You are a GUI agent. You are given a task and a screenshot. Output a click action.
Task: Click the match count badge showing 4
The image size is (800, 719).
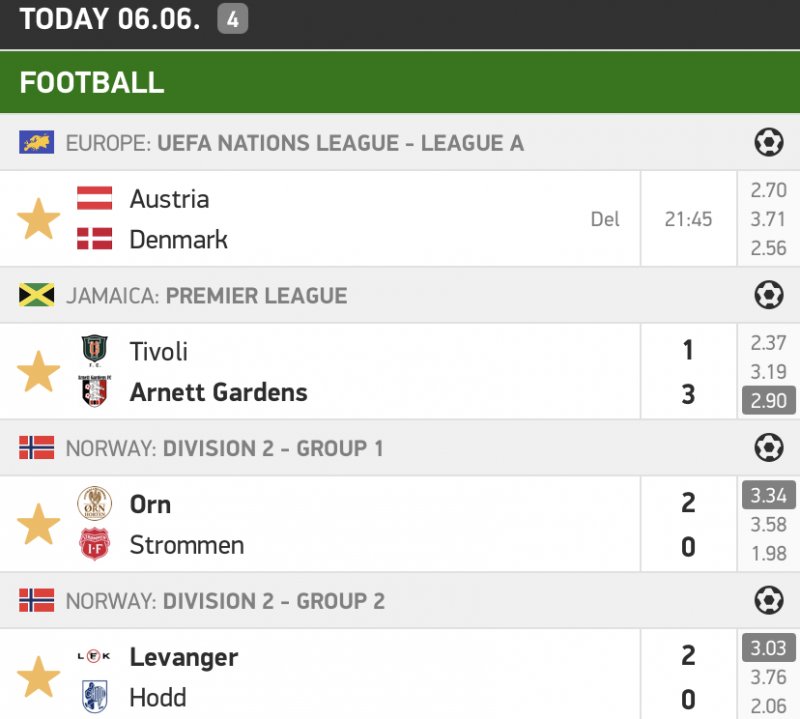pos(232,19)
